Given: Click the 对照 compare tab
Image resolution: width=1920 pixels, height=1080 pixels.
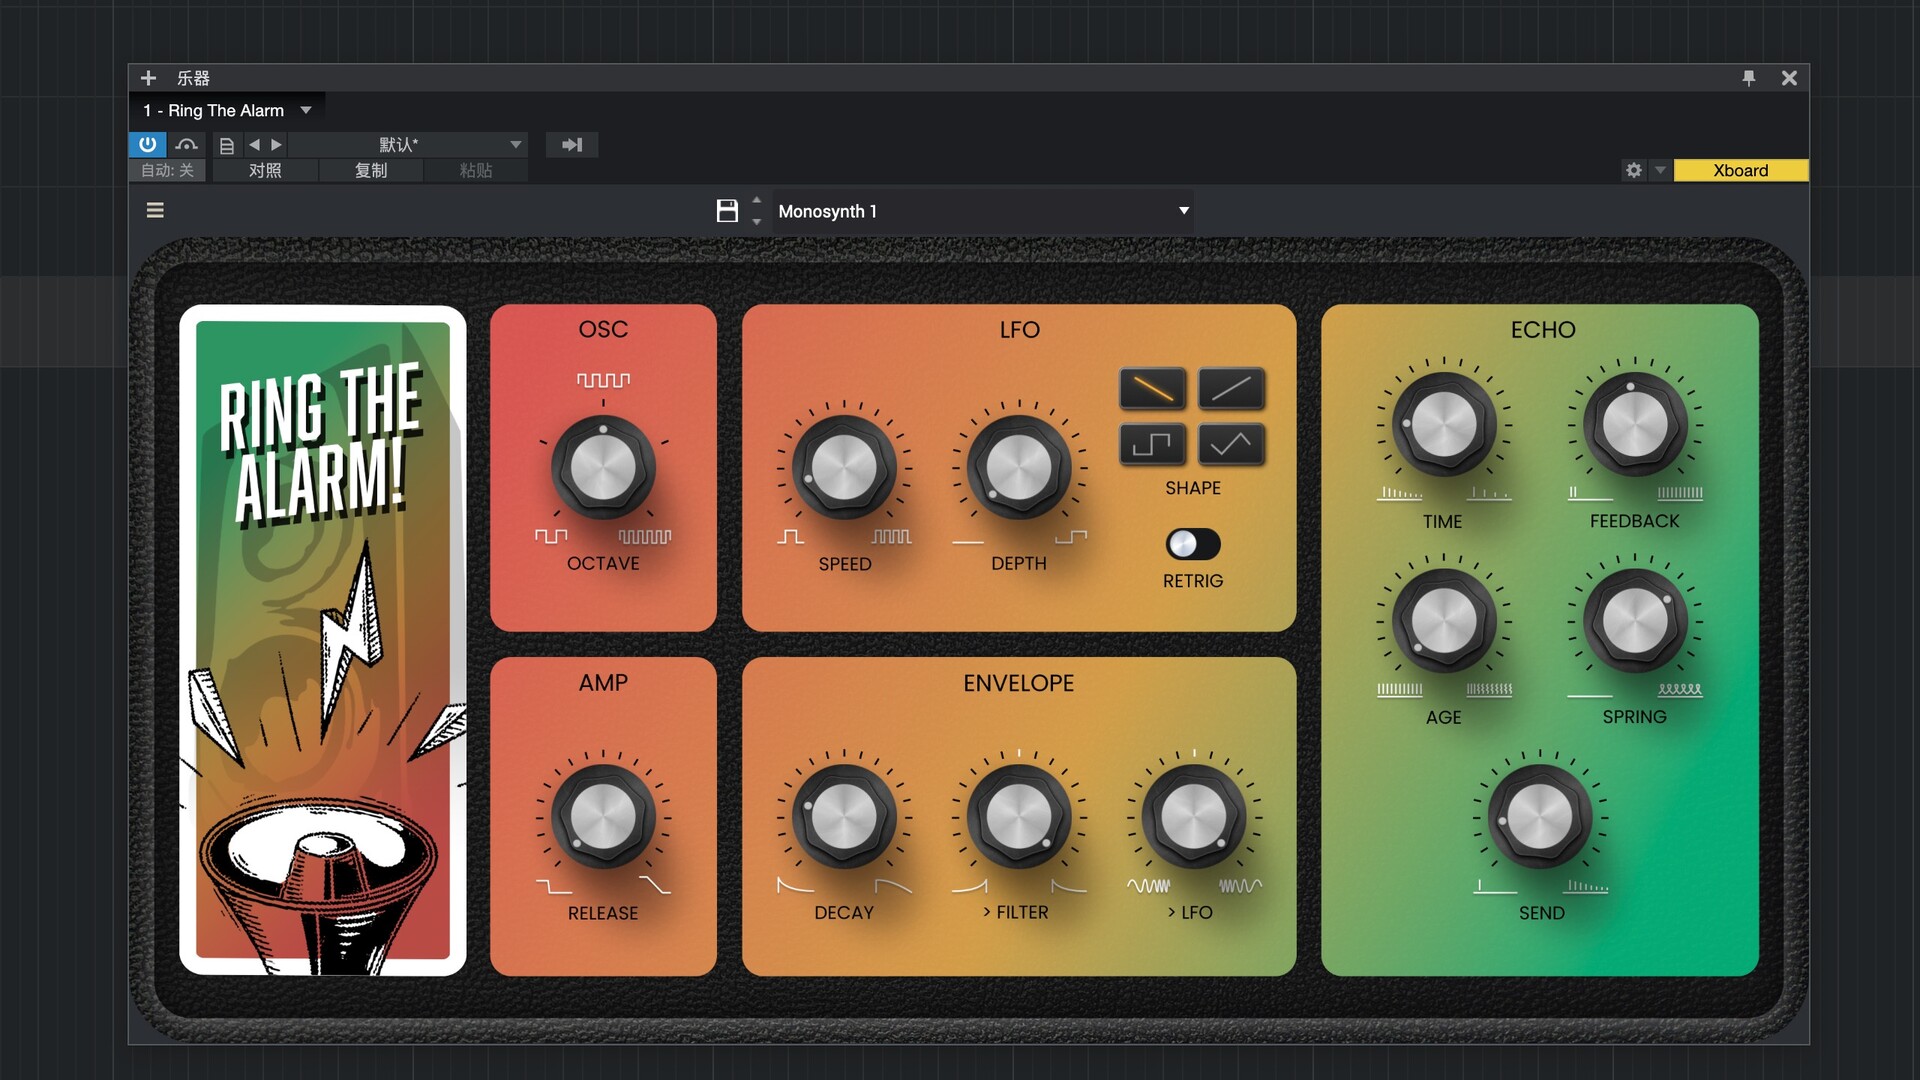Looking at the screenshot, I should point(265,171).
